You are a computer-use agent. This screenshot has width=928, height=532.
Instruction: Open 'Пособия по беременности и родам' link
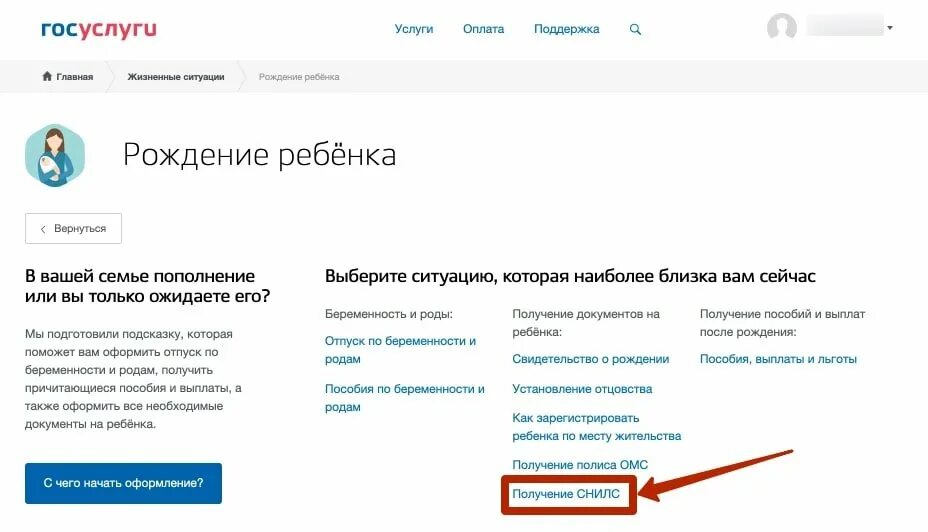(x=405, y=398)
